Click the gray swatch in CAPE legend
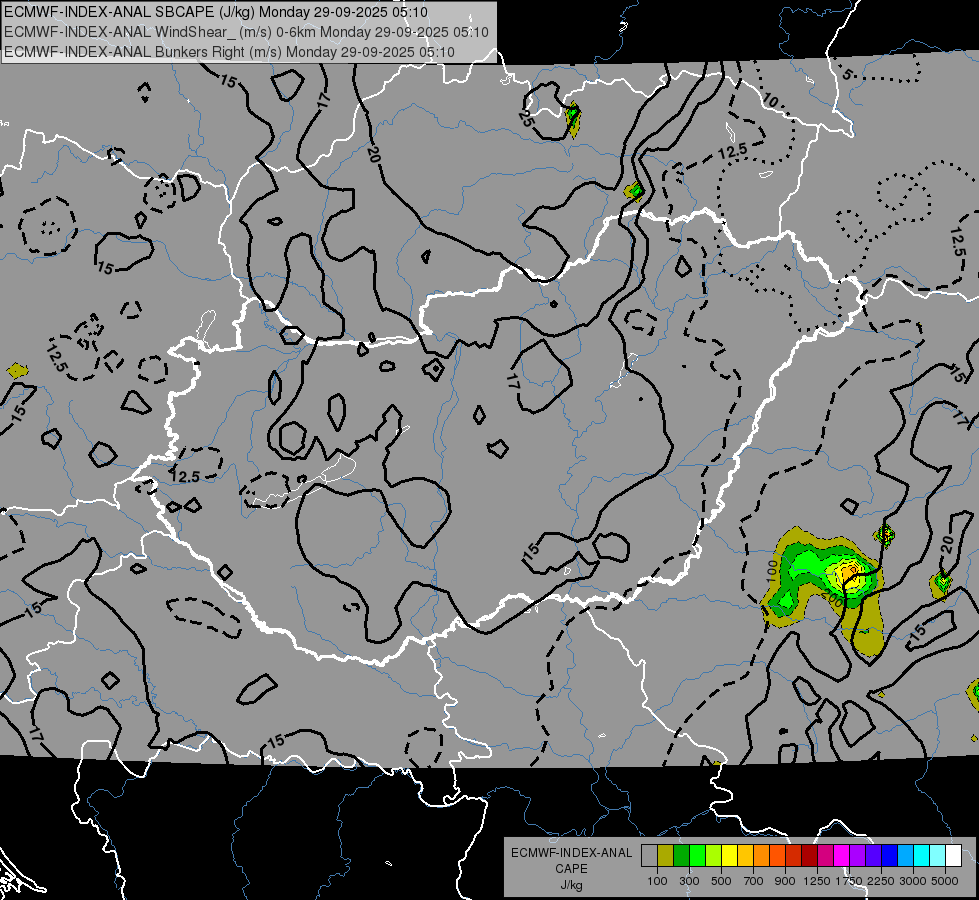 point(649,856)
